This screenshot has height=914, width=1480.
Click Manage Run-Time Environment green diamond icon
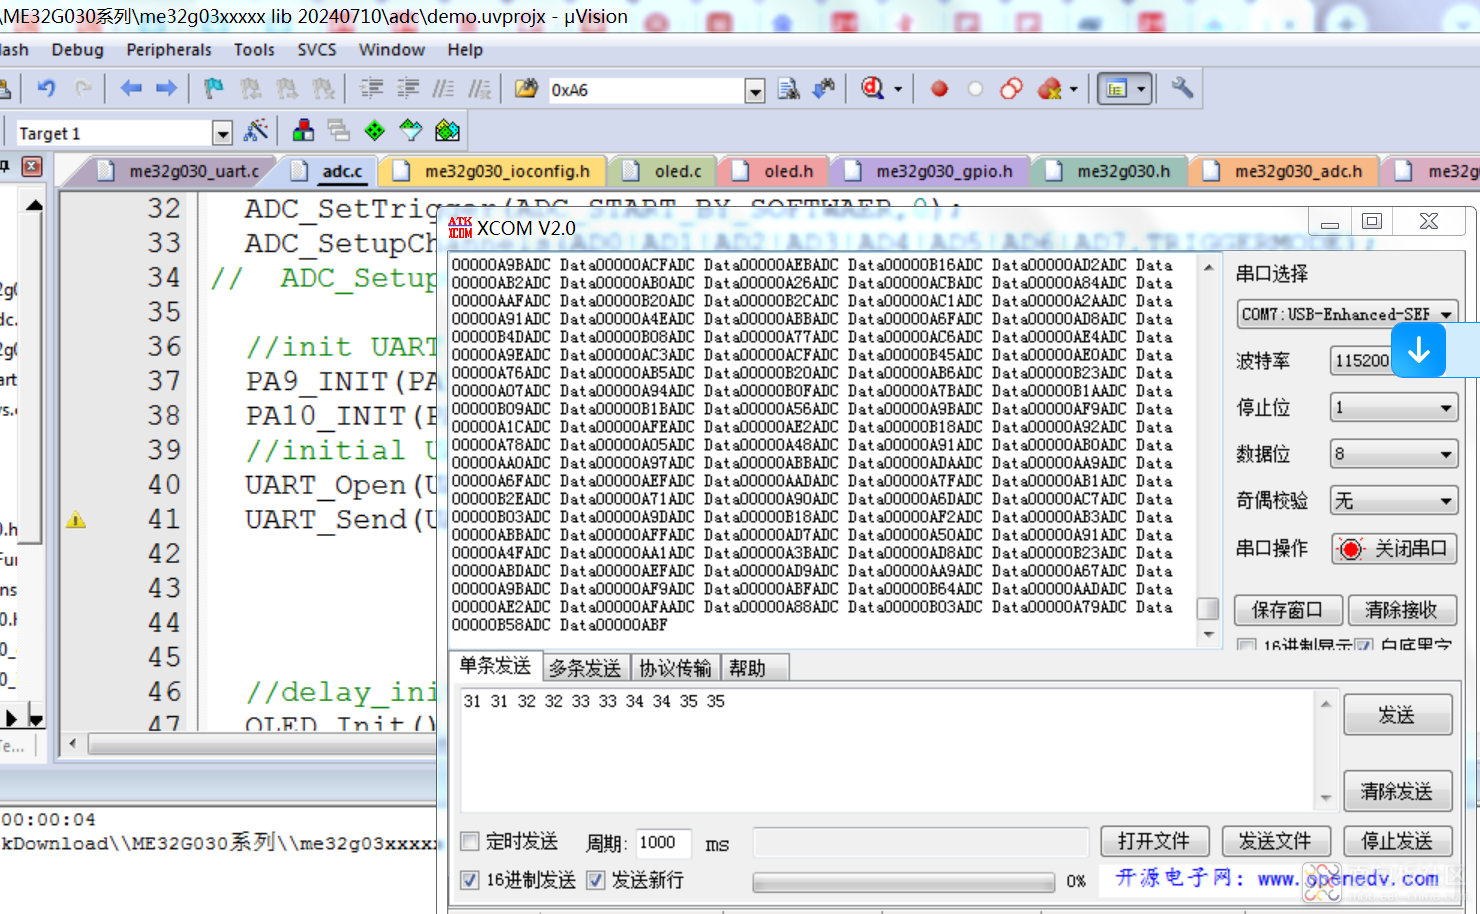click(374, 130)
